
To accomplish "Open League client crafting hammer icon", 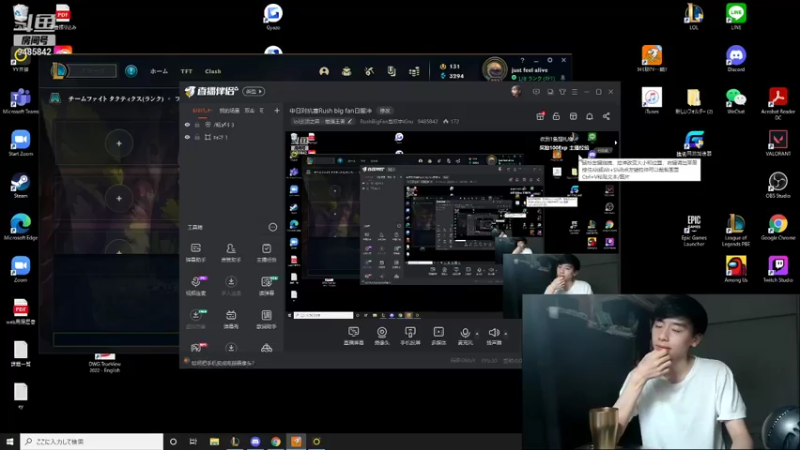I will point(369,71).
